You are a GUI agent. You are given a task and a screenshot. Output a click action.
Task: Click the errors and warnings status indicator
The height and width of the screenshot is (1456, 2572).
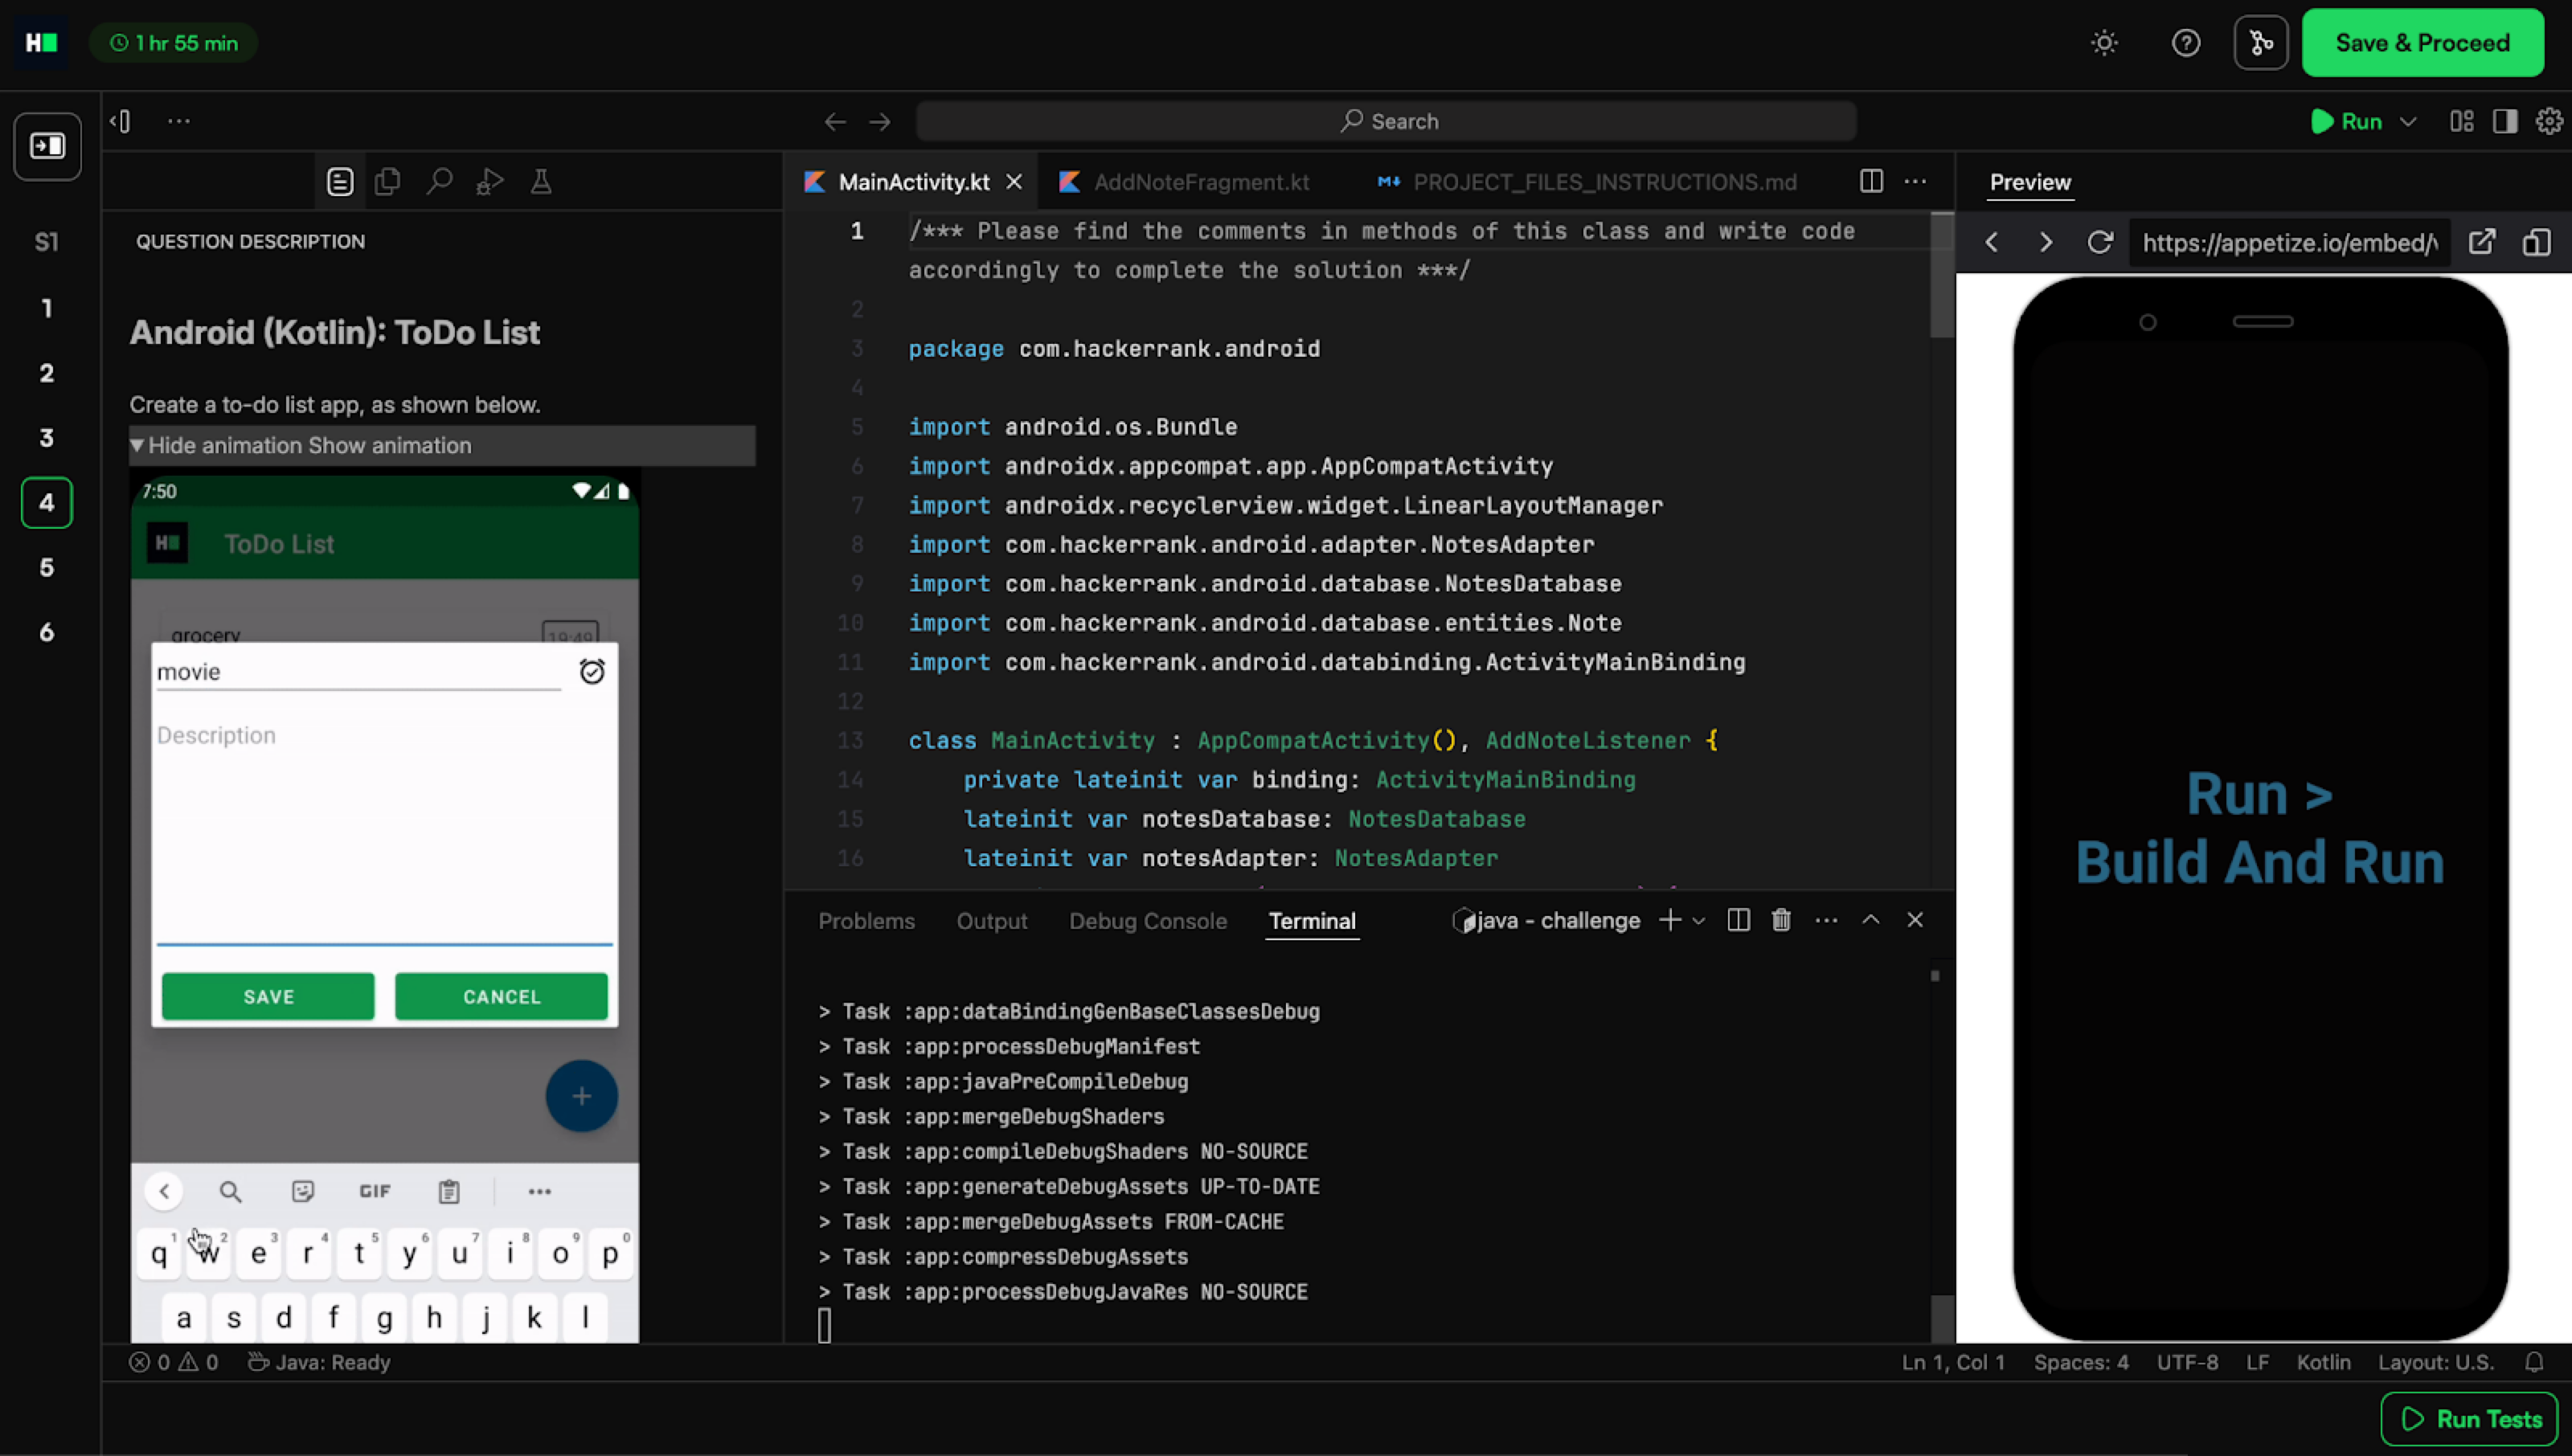coord(173,1362)
